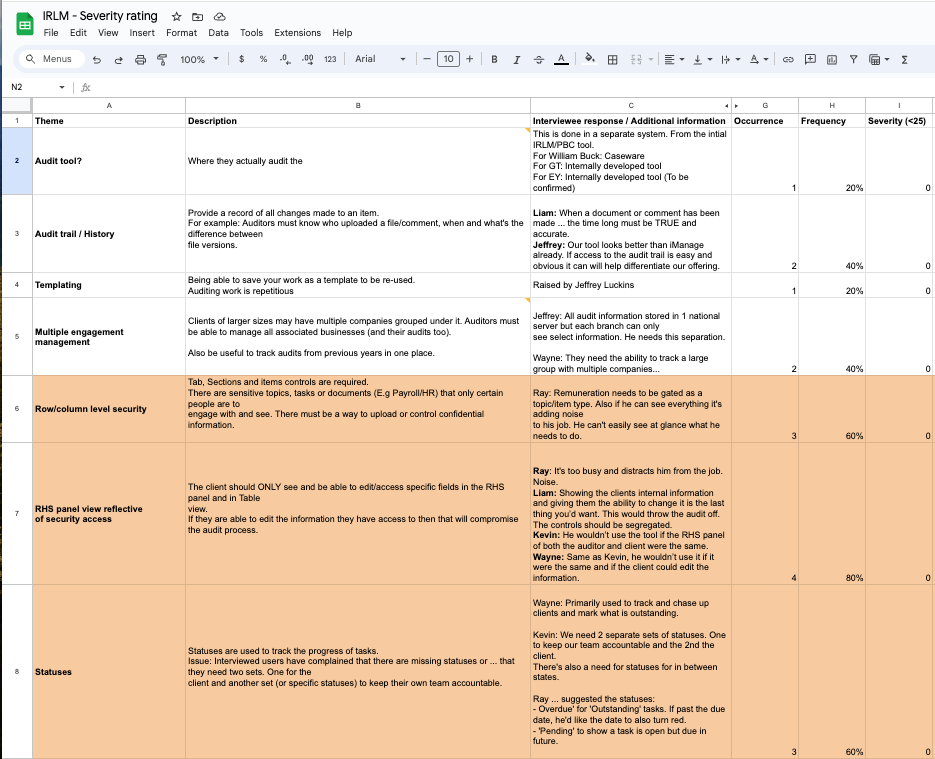Open the Data menu
This screenshot has height=759, width=935.
coord(218,33)
